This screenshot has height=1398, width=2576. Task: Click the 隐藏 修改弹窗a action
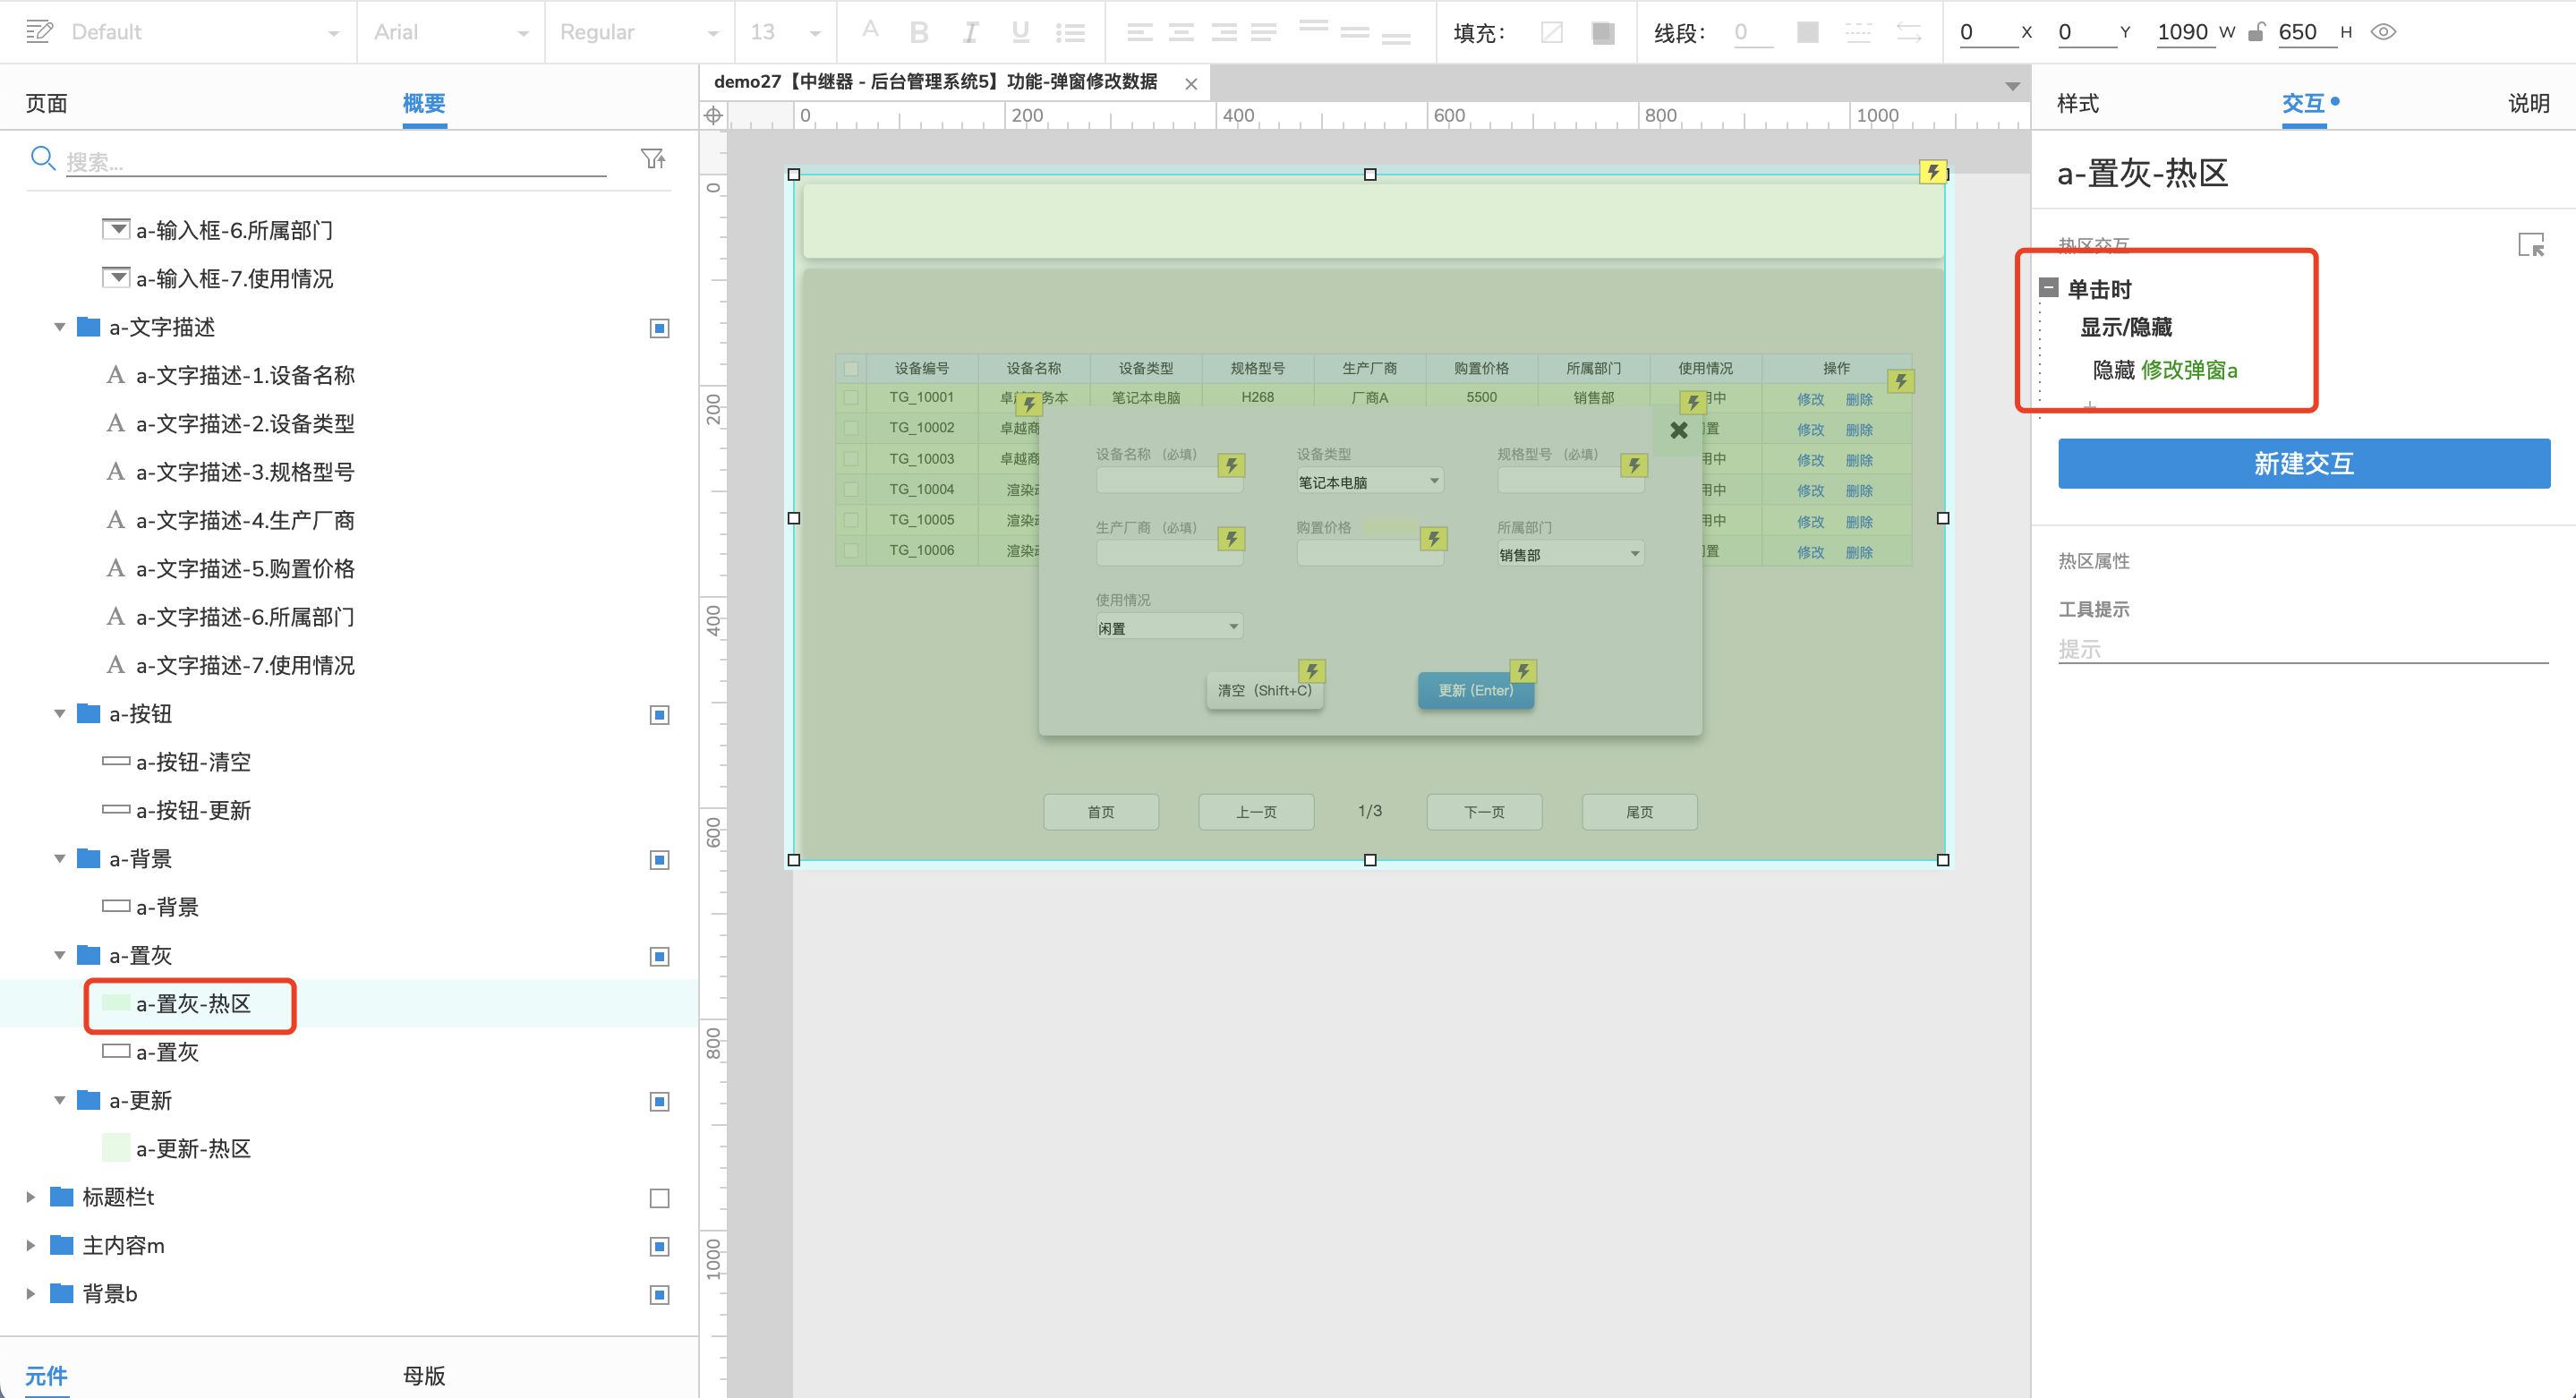2165,370
